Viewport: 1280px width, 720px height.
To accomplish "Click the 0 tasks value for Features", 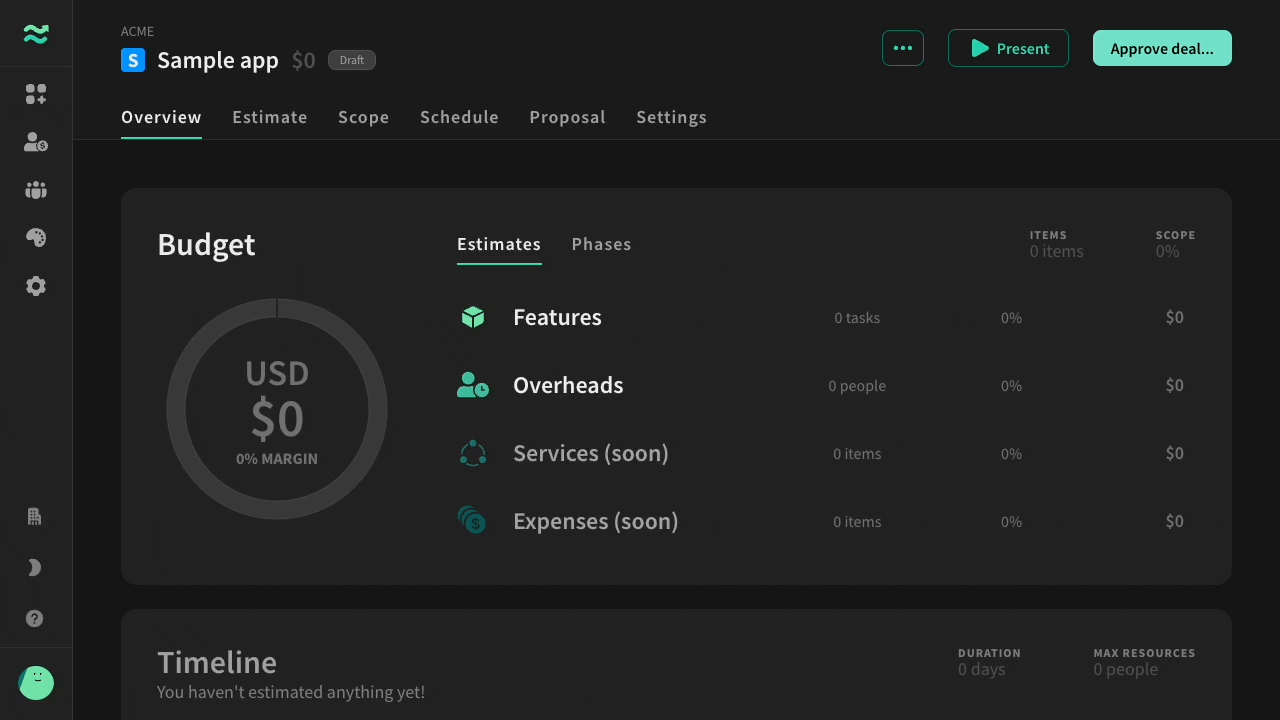I will tap(857, 318).
